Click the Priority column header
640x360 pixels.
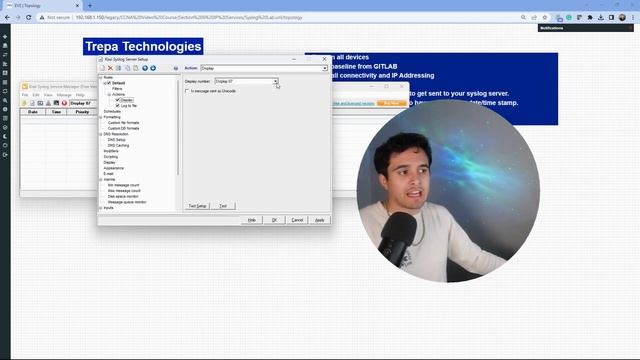(x=82, y=112)
